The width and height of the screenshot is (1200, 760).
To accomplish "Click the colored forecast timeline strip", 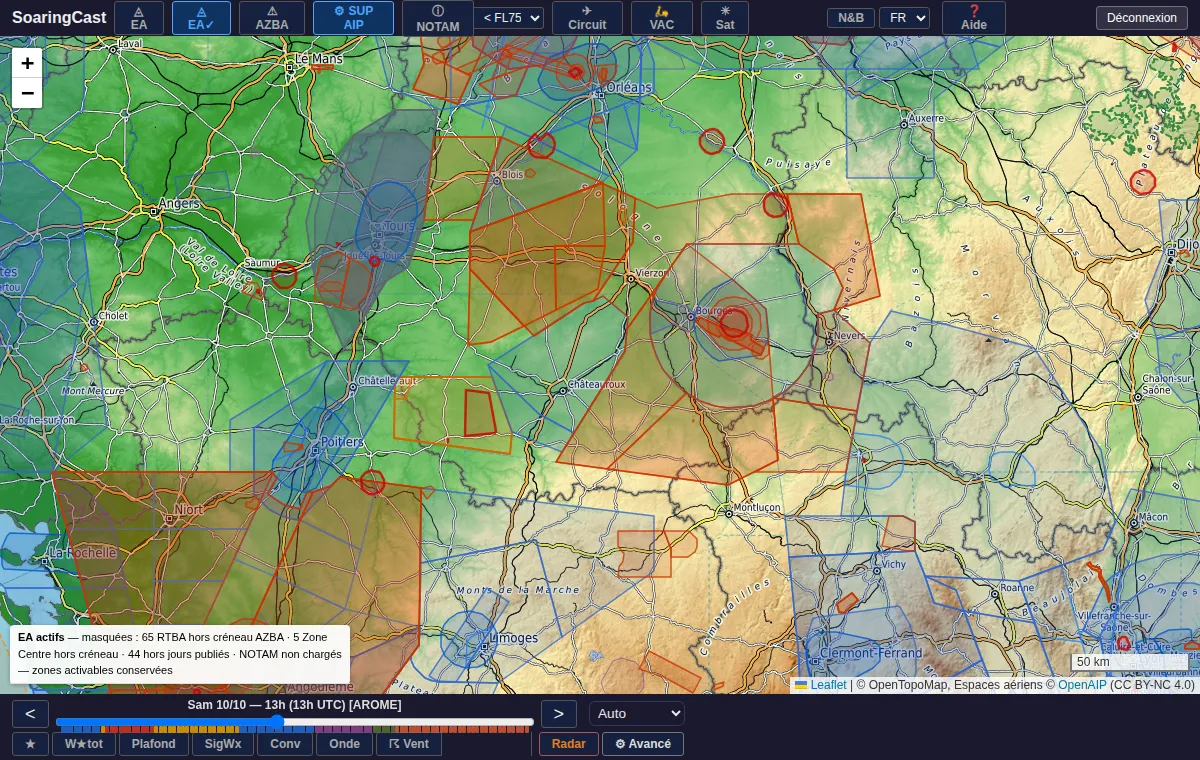I will tap(294, 731).
